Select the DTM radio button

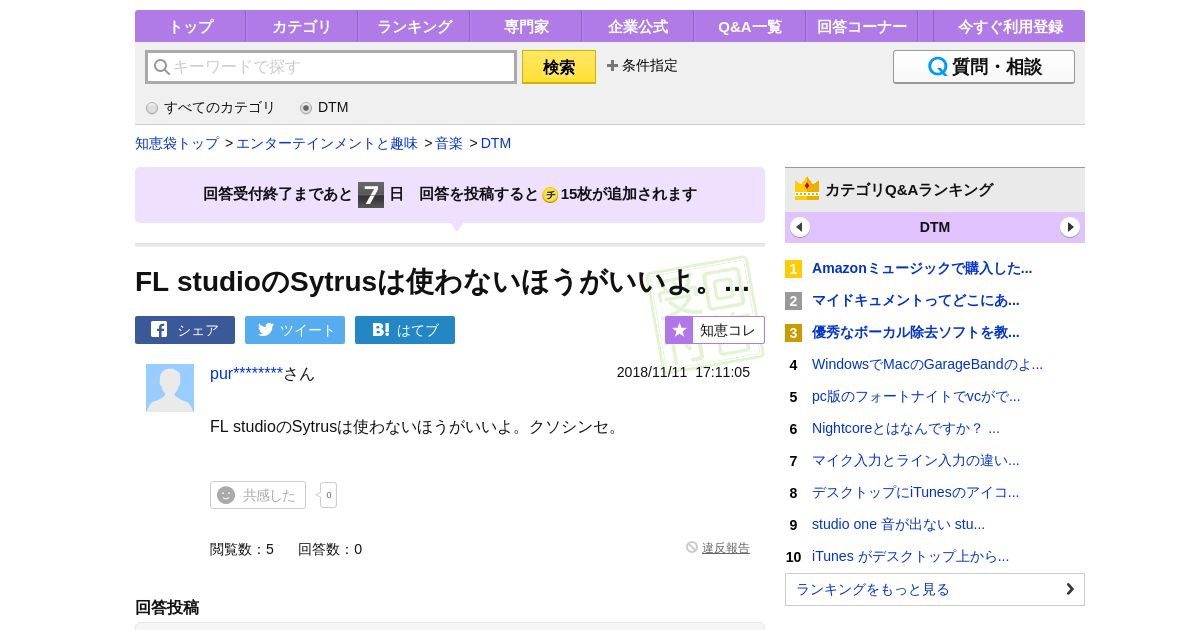coord(306,108)
